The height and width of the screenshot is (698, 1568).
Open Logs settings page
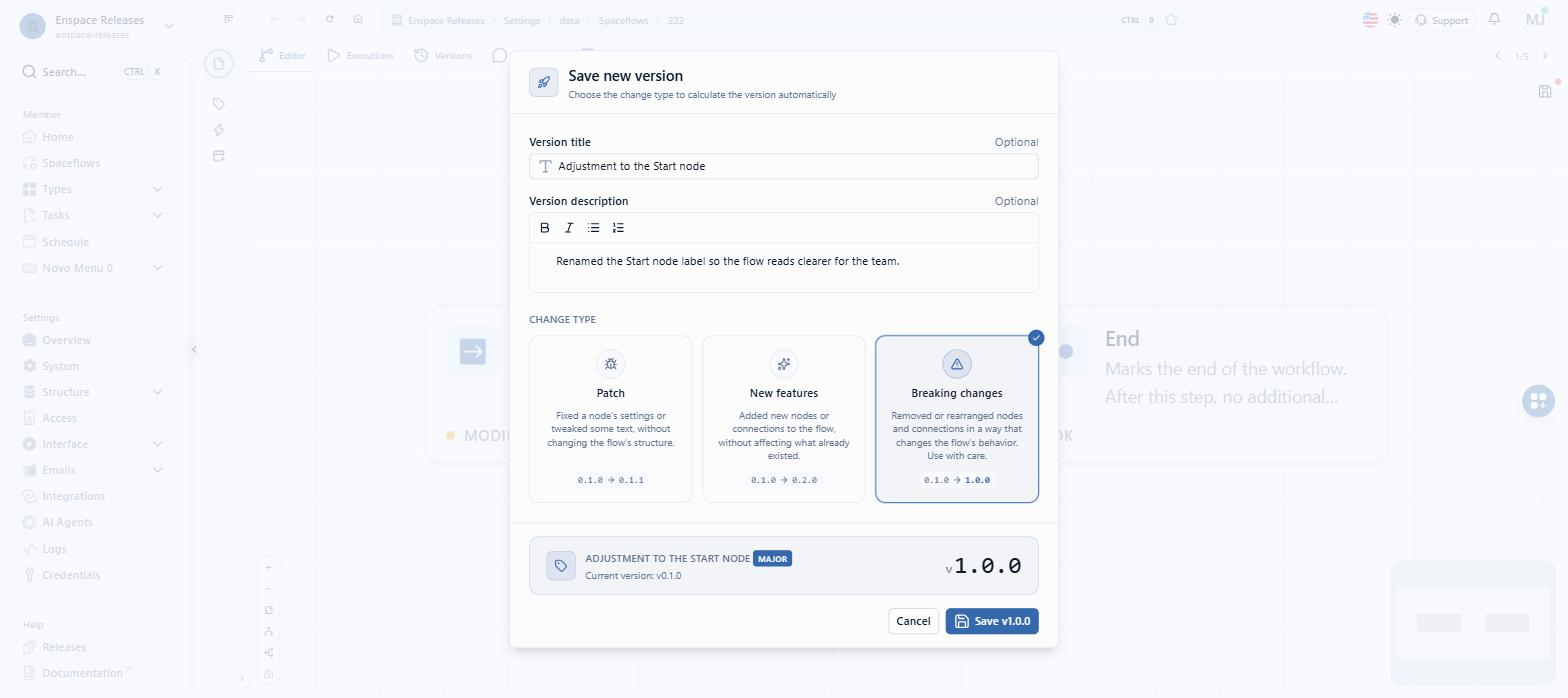pos(54,549)
